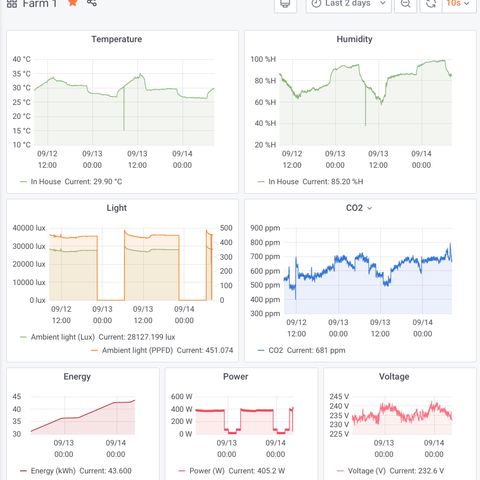This screenshot has height=480, width=480.
Task: Open the 10s refresh interval dropdown
Action: click(x=459, y=4)
